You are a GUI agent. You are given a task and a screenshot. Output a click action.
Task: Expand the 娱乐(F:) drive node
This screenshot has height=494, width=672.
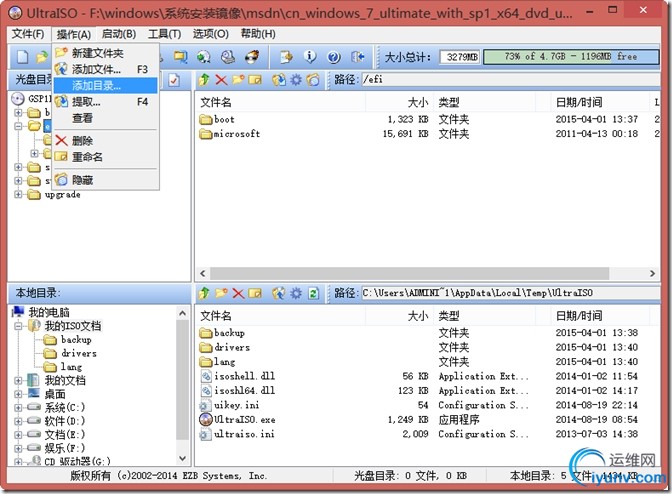point(18,448)
